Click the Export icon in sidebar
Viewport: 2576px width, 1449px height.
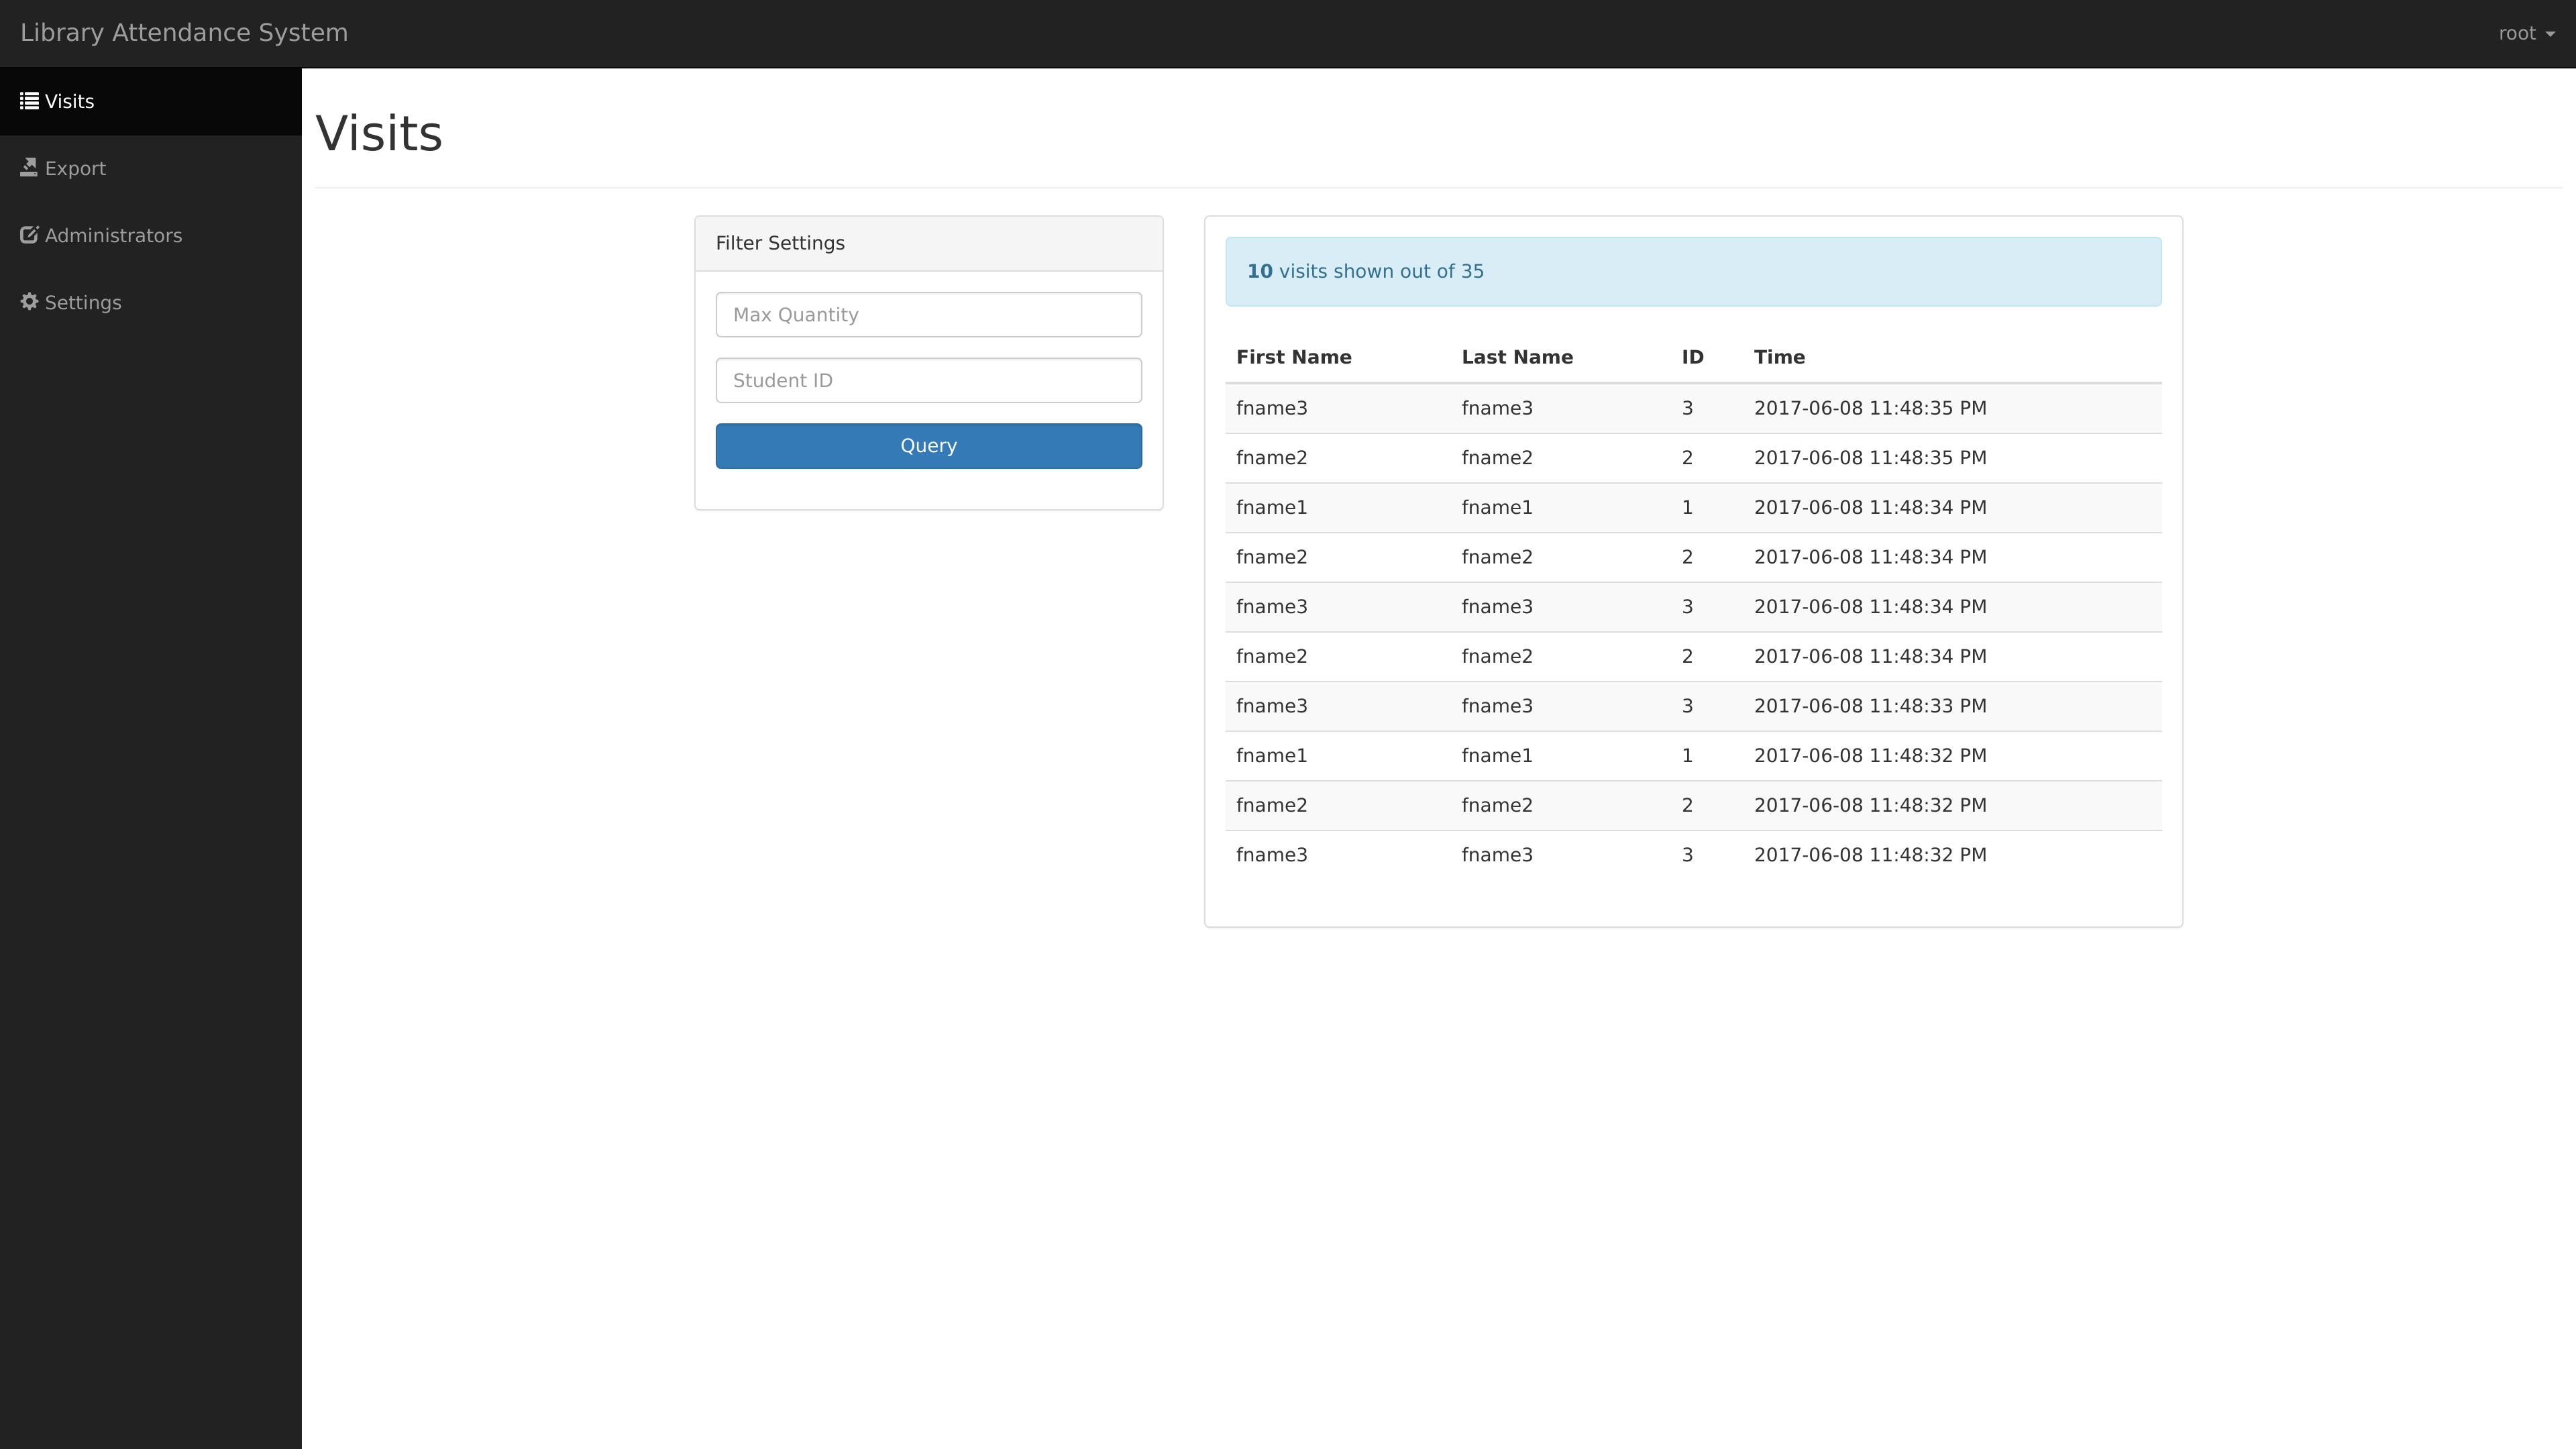coord(29,168)
